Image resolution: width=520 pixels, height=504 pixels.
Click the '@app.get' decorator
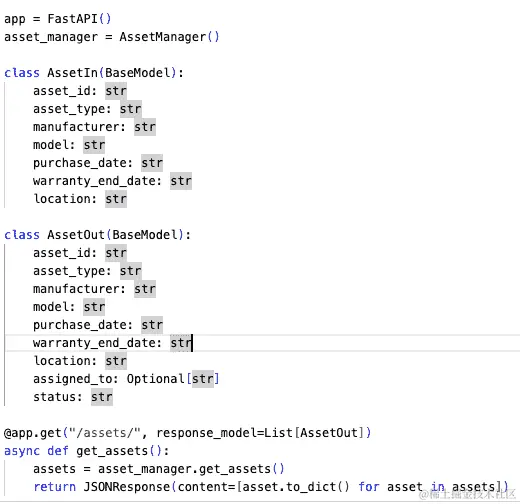click(32, 433)
